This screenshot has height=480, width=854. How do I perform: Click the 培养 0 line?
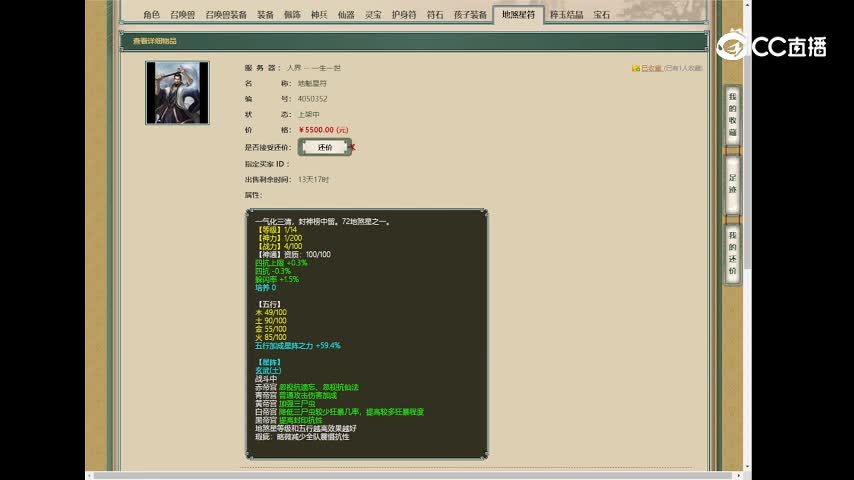tap(265, 287)
